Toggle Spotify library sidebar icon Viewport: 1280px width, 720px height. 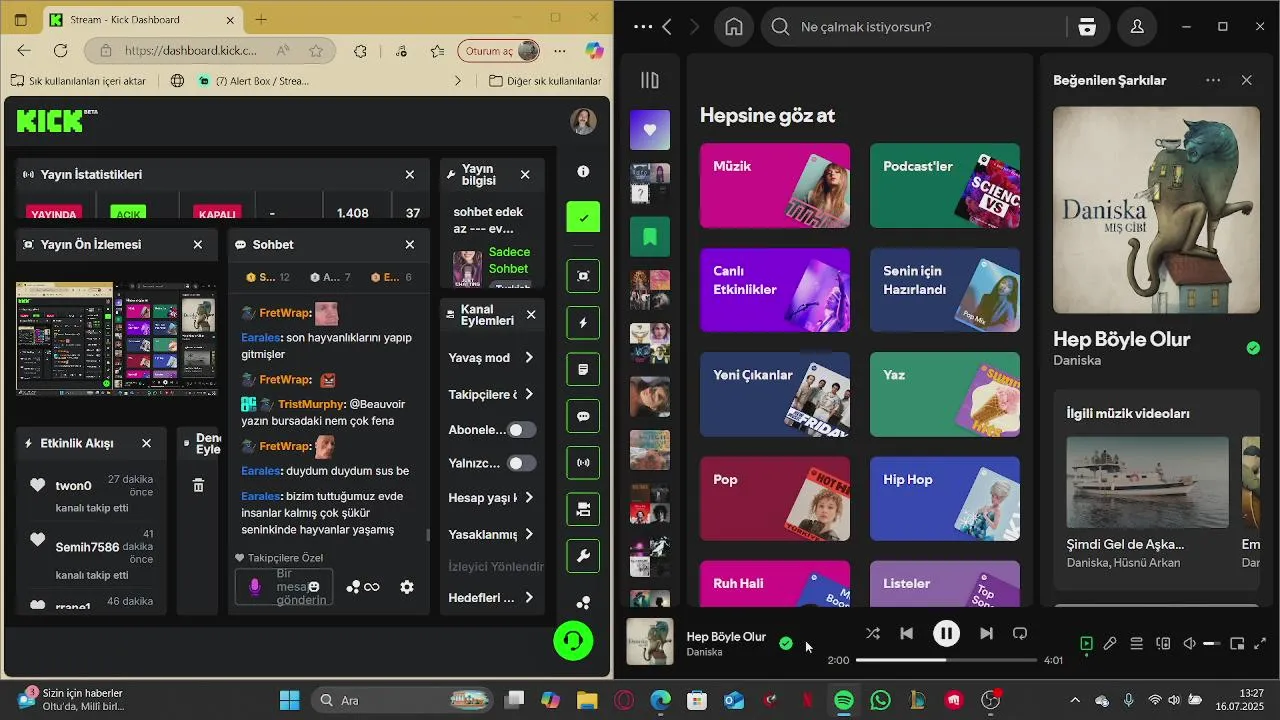(650, 81)
